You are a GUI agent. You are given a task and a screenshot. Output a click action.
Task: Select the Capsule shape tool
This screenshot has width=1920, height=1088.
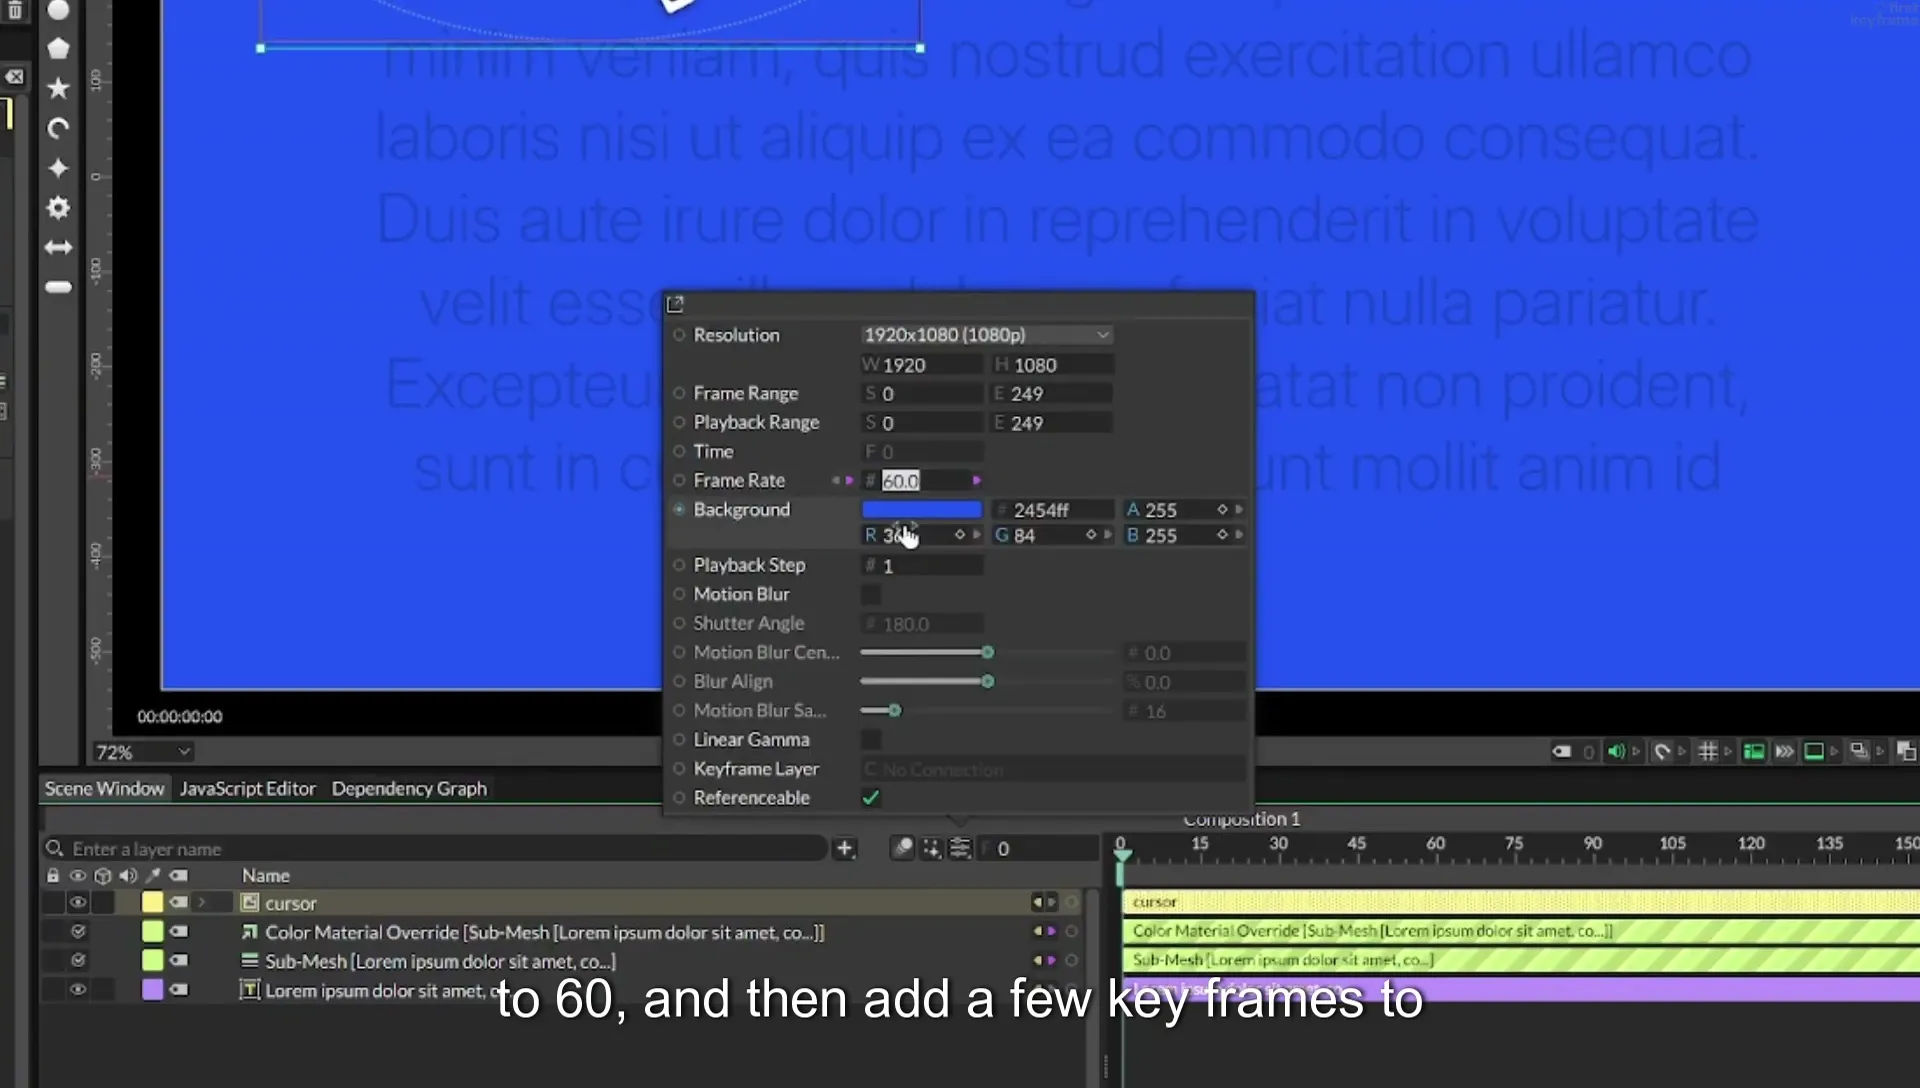pyautogui.click(x=59, y=287)
